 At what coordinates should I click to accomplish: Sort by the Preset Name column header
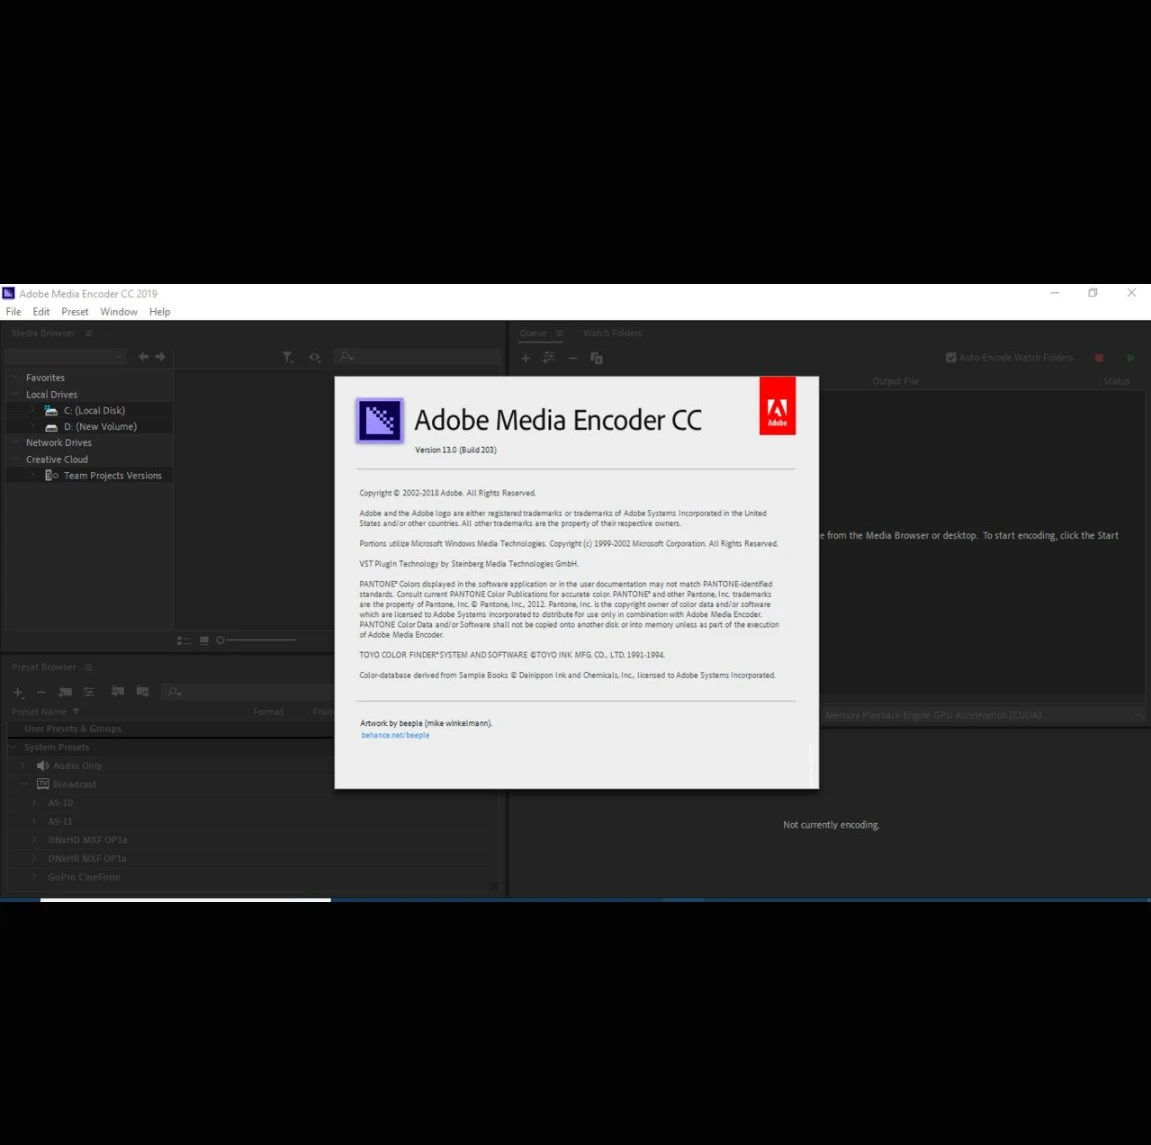click(39, 712)
